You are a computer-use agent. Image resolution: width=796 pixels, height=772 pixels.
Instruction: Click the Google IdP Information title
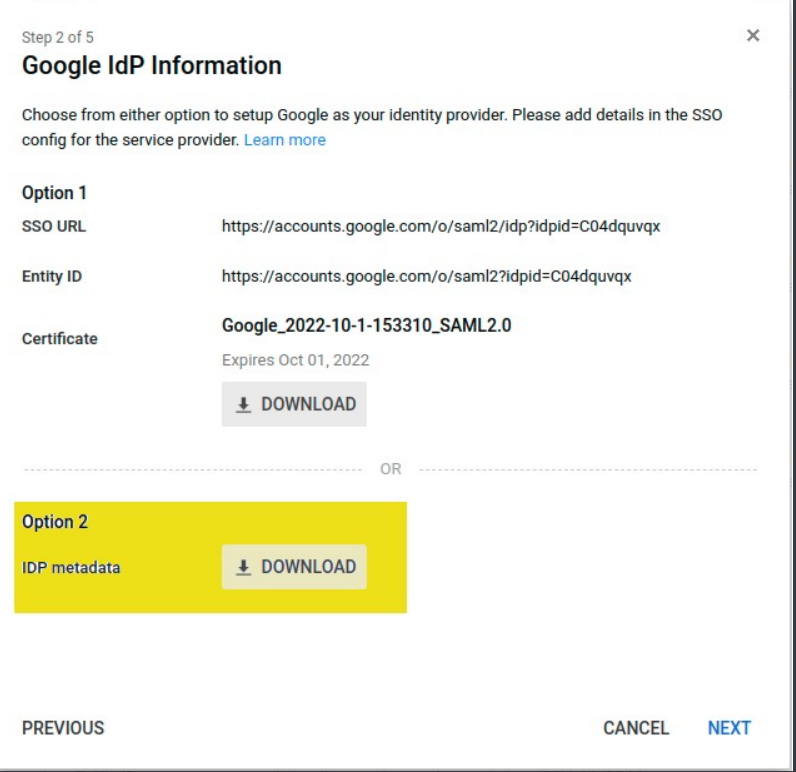(152, 65)
